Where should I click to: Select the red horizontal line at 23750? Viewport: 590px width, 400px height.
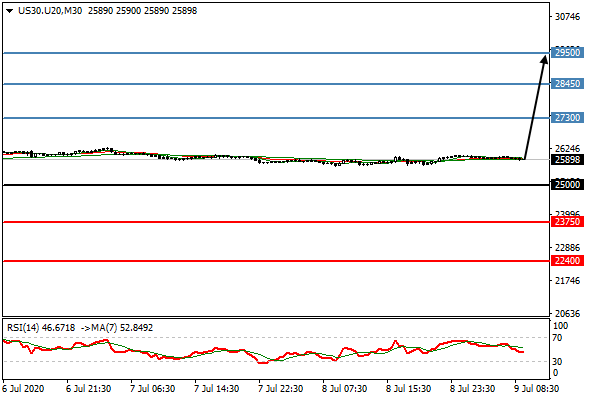coord(277,222)
